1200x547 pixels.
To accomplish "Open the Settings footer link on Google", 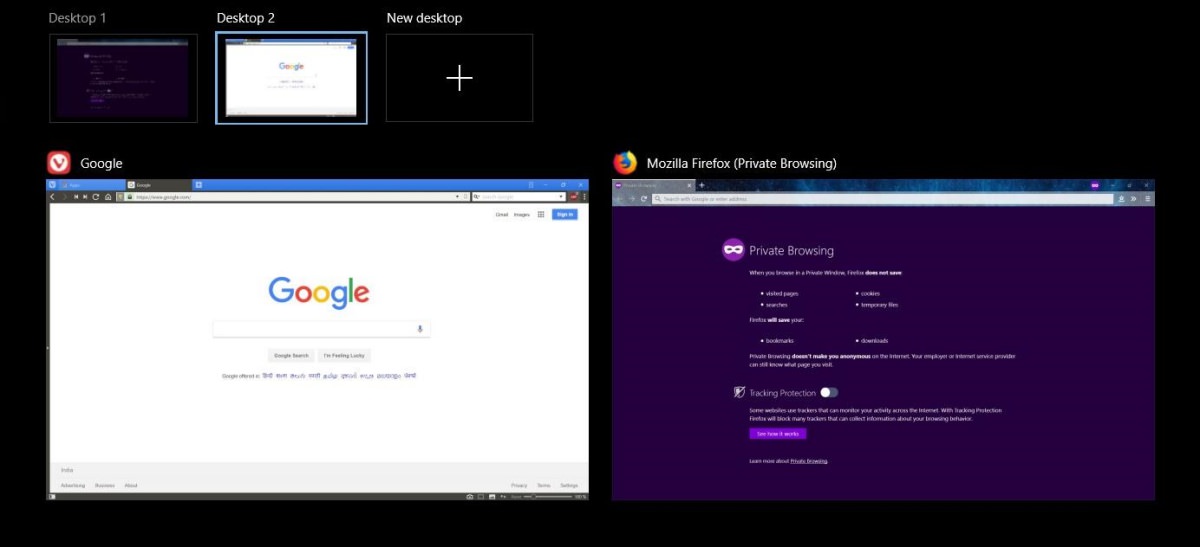I will [x=569, y=485].
